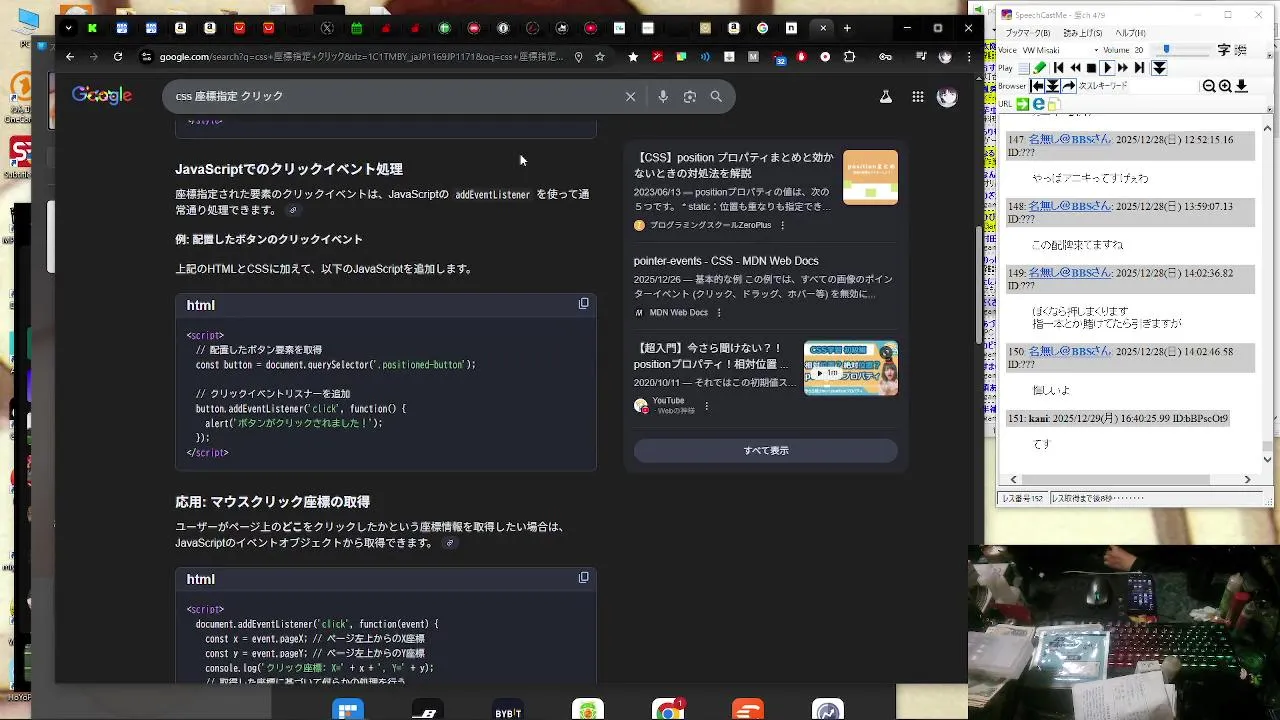Go forward in SpeechCastMe Browser row

point(1069,87)
